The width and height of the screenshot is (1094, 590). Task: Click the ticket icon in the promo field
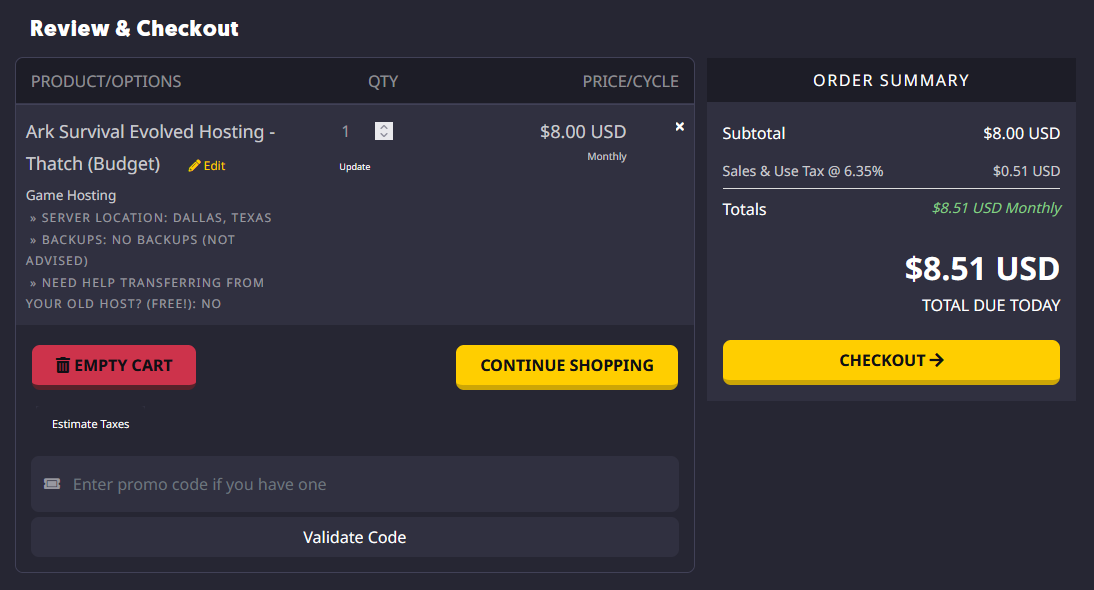coord(52,484)
